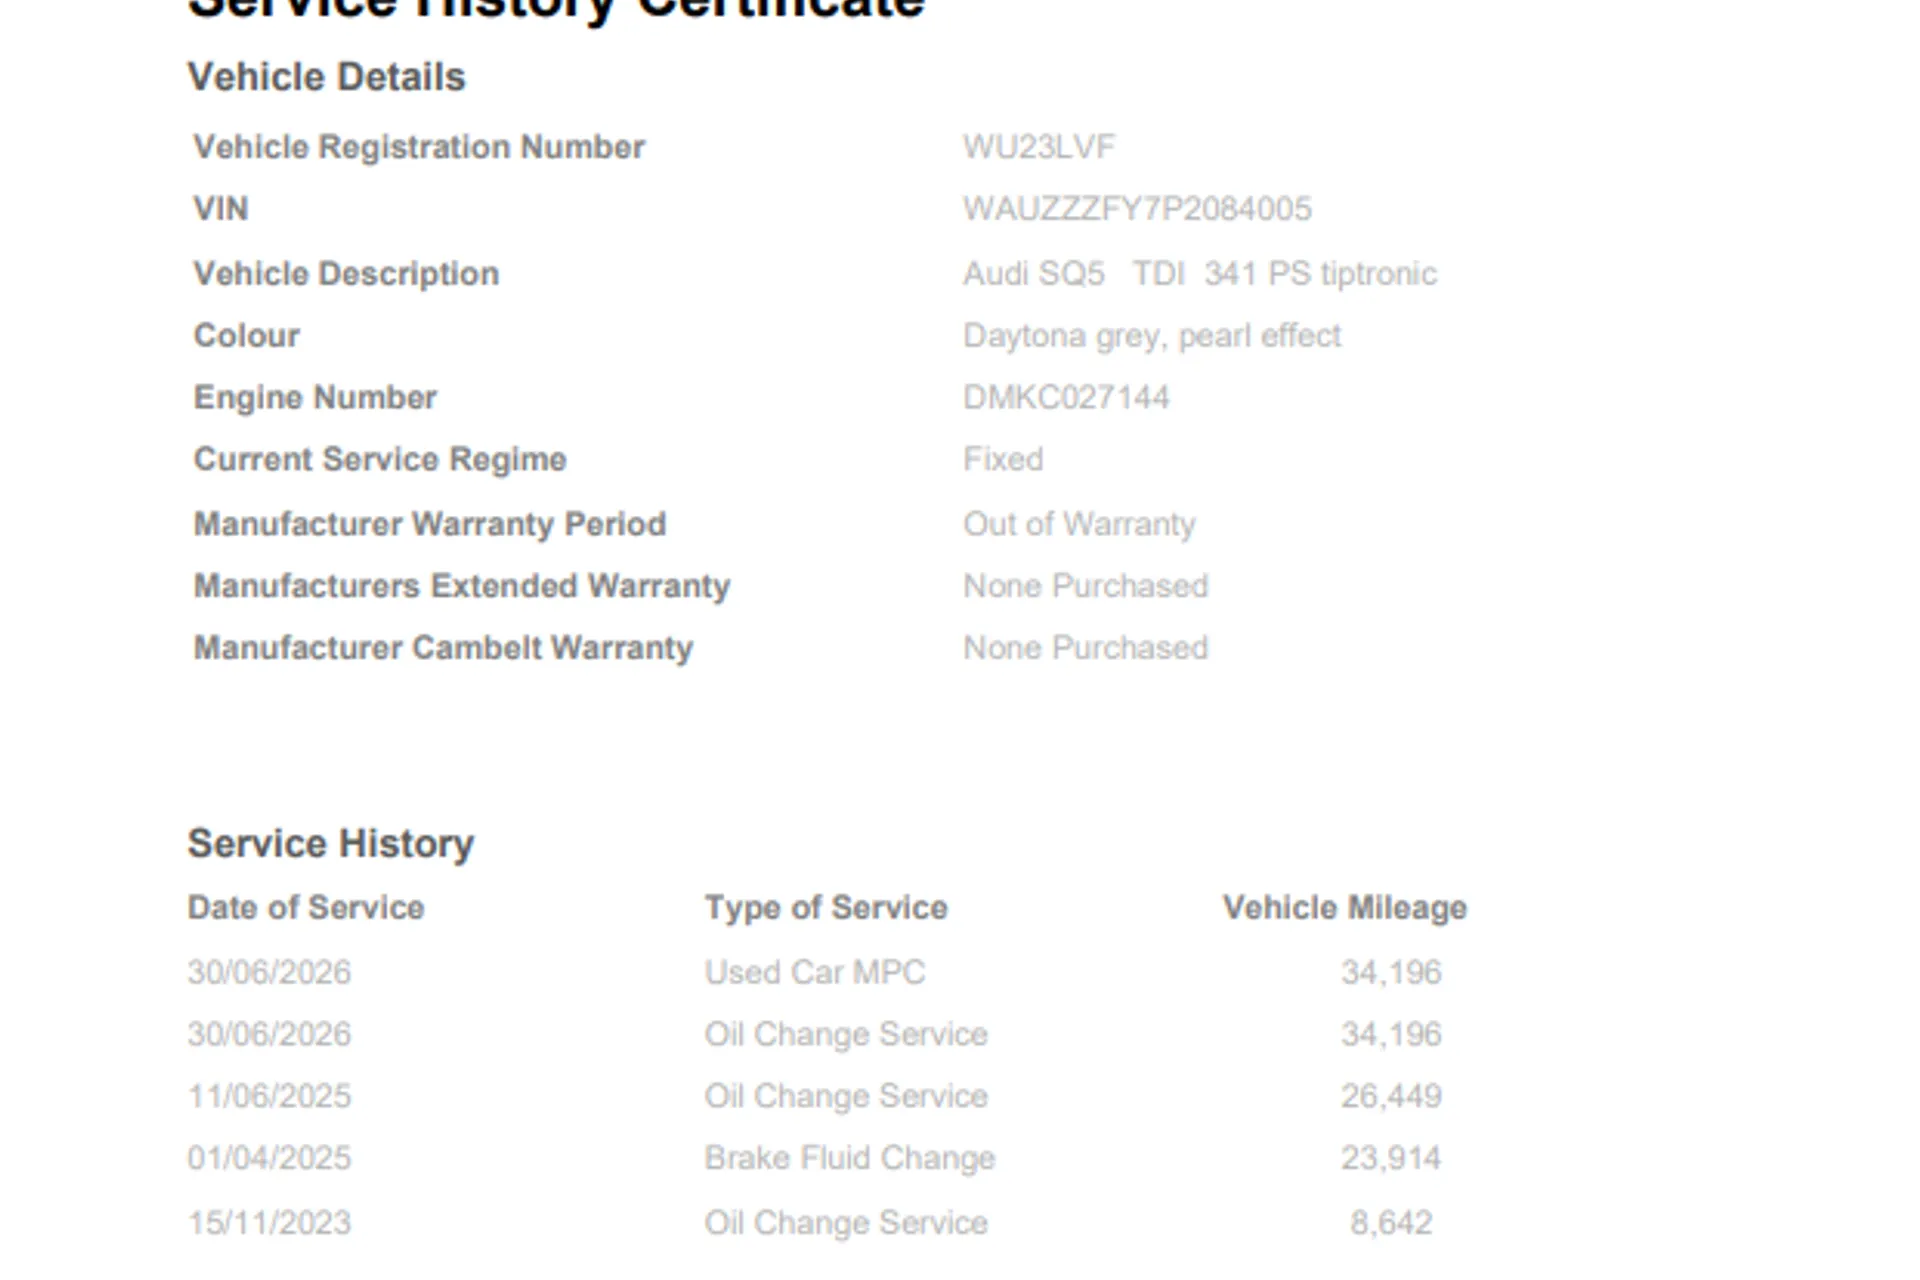Click the Vehicle Details heading
Viewport: 1920px width, 1280px height.
click(x=327, y=77)
